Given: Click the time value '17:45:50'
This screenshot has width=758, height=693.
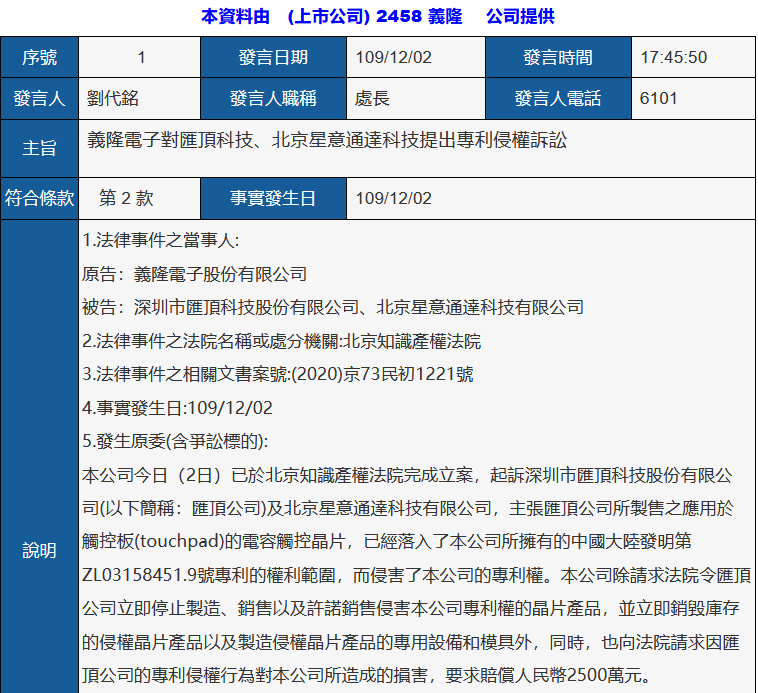Looking at the screenshot, I should (x=673, y=58).
